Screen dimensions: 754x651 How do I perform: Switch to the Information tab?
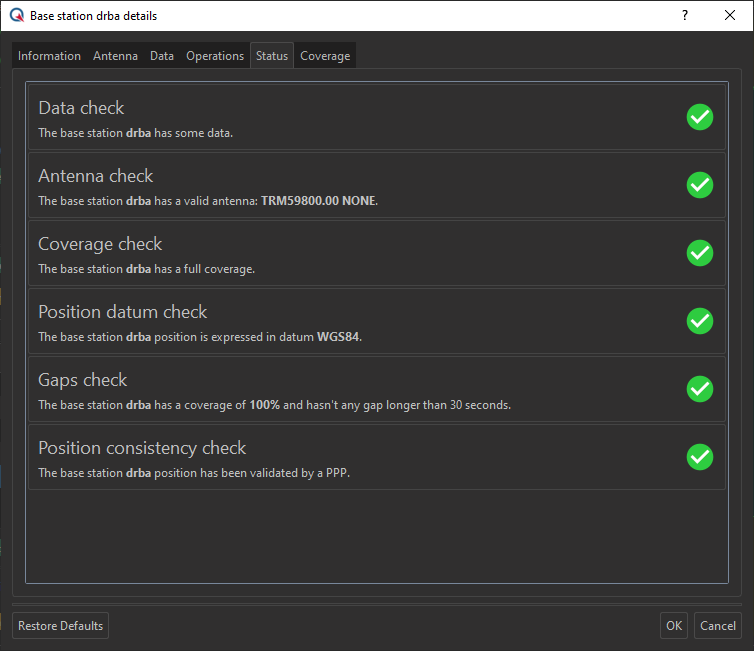tap(49, 56)
